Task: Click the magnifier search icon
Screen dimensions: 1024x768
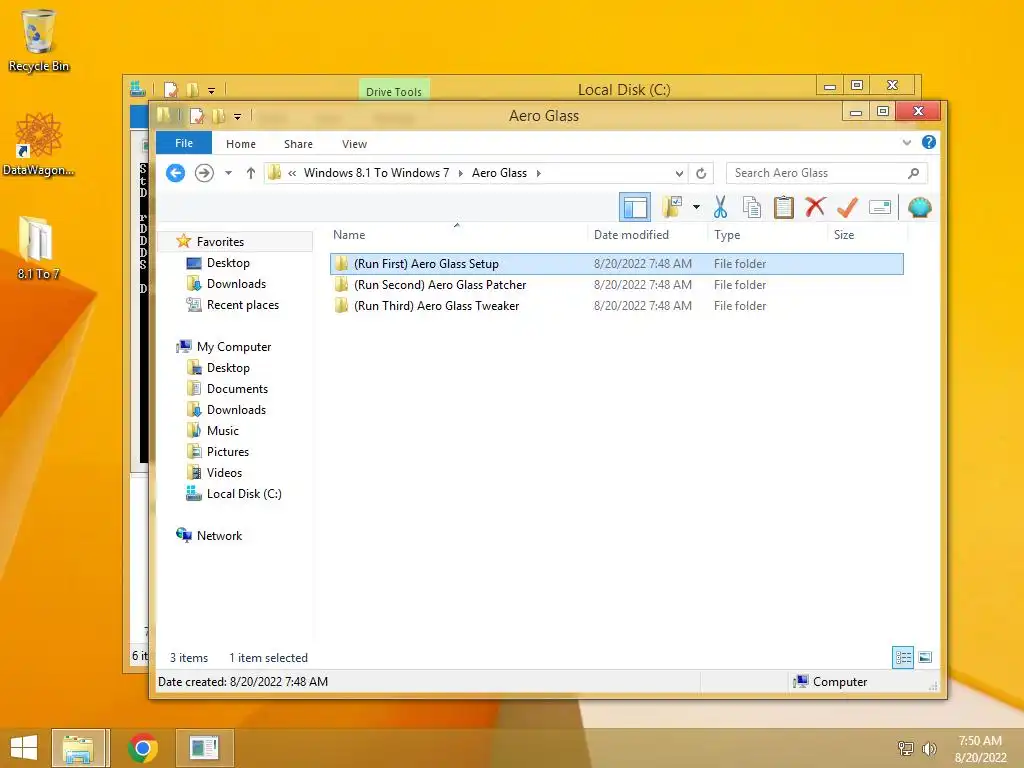Action: point(914,173)
